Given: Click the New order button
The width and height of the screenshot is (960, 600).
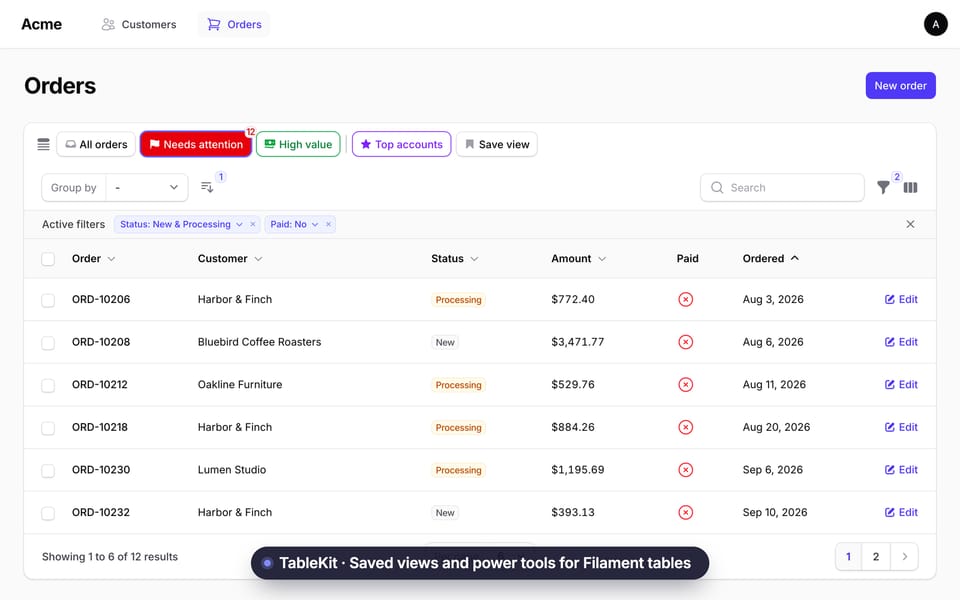Looking at the screenshot, I should [900, 86].
